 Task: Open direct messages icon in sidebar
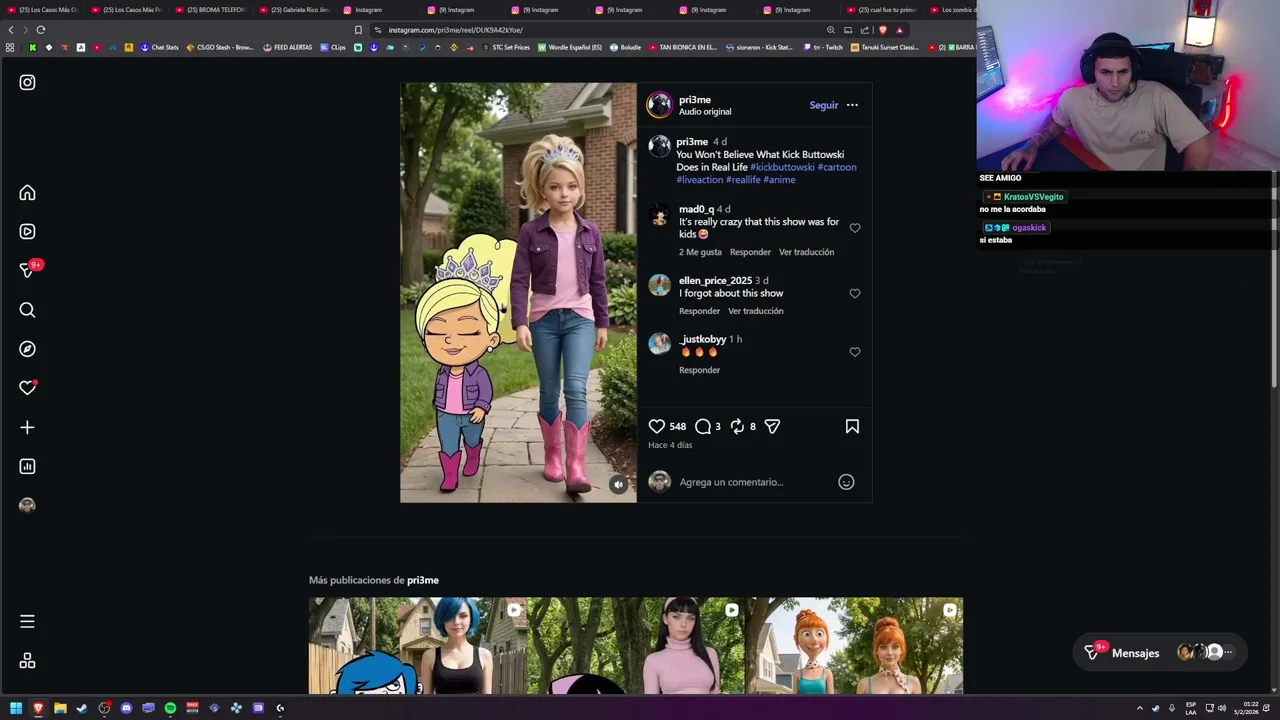pyautogui.click(x=27, y=271)
